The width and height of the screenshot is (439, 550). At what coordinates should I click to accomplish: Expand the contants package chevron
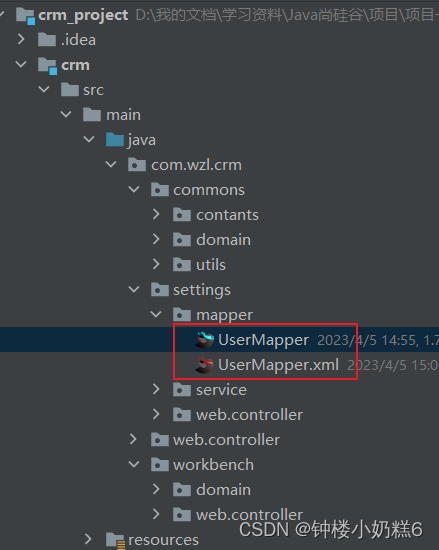pos(156,214)
